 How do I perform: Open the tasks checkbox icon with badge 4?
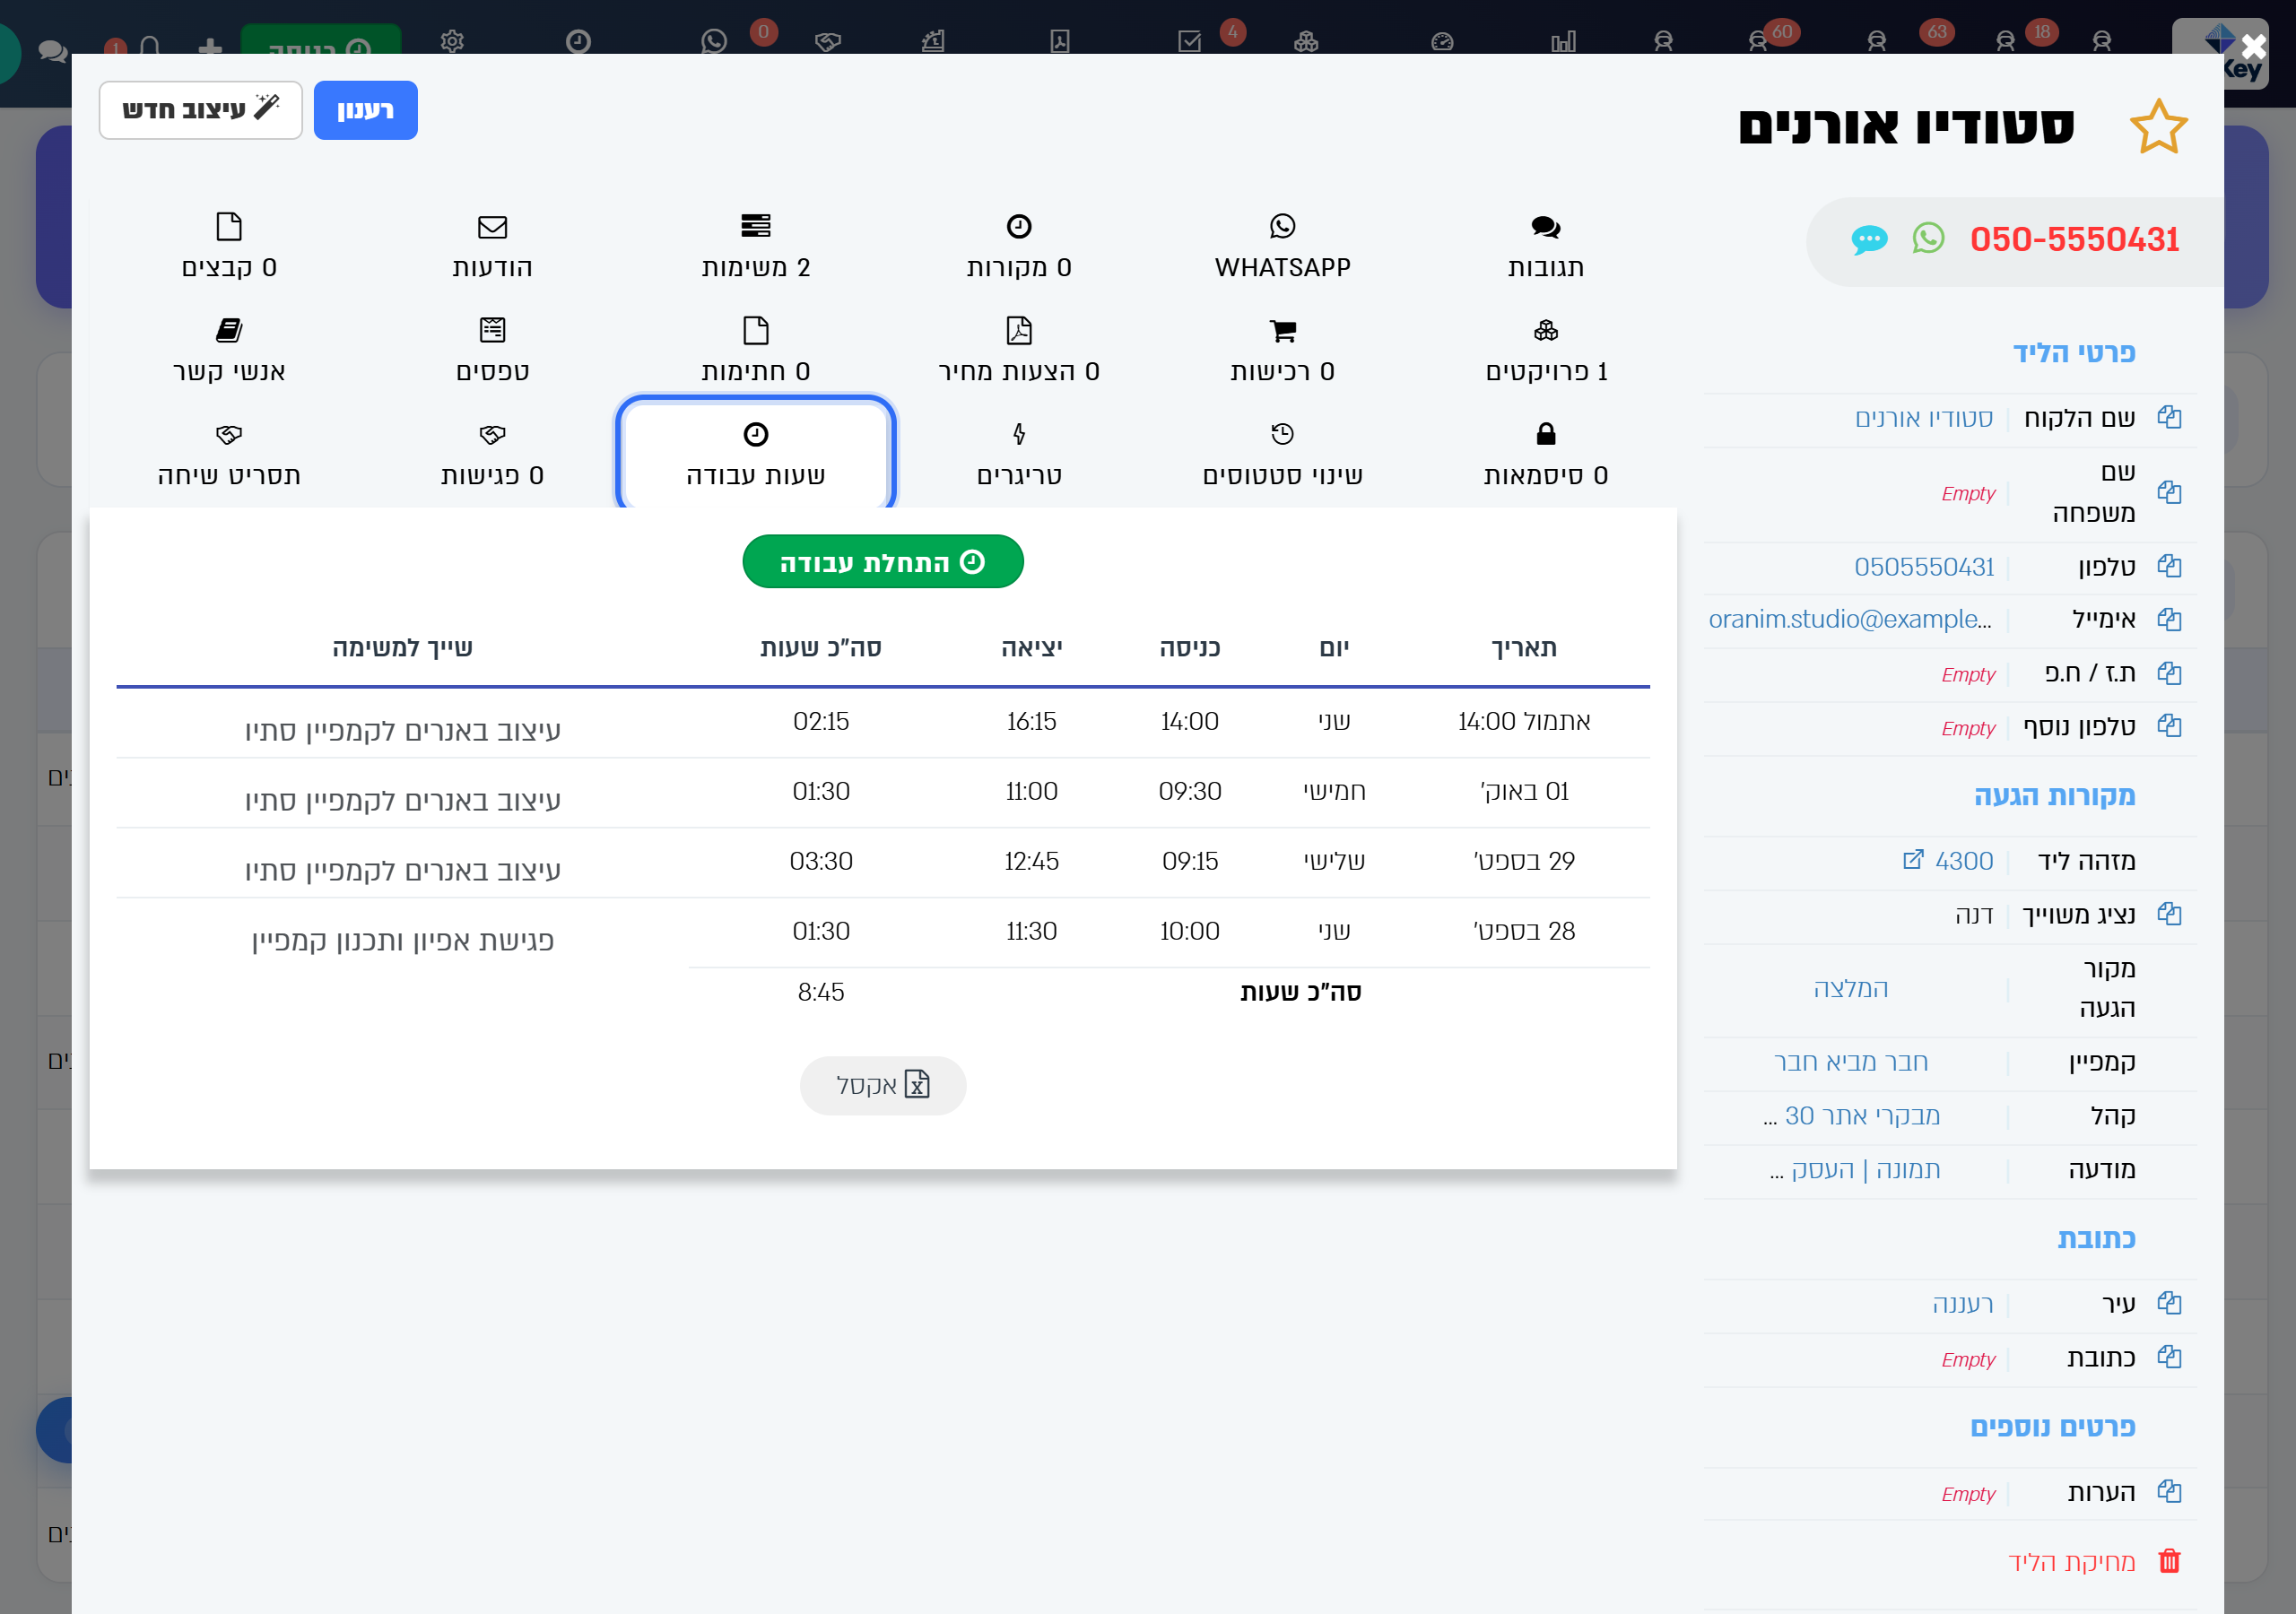(1189, 41)
